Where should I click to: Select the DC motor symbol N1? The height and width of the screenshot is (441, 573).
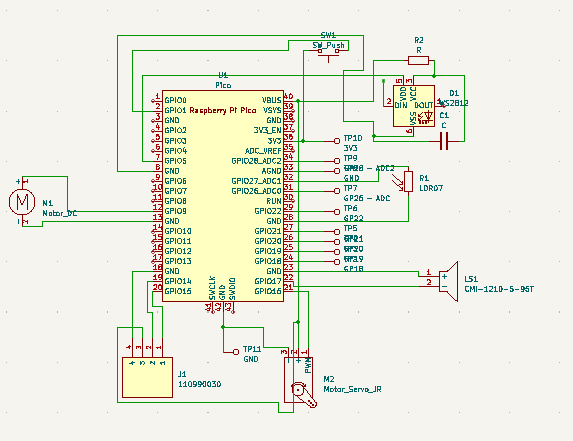pyautogui.click(x=22, y=202)
